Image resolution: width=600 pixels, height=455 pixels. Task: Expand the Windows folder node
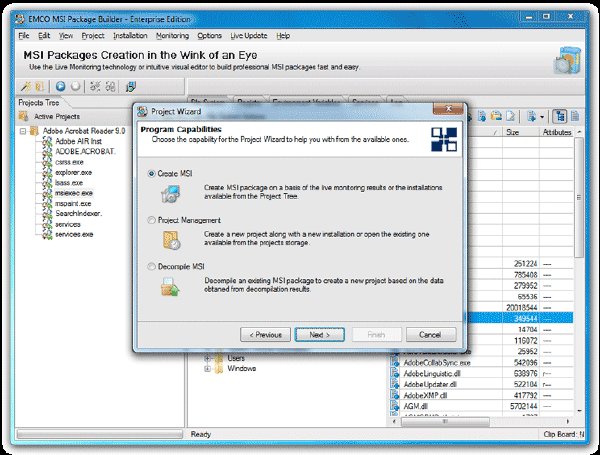point(207,369)
